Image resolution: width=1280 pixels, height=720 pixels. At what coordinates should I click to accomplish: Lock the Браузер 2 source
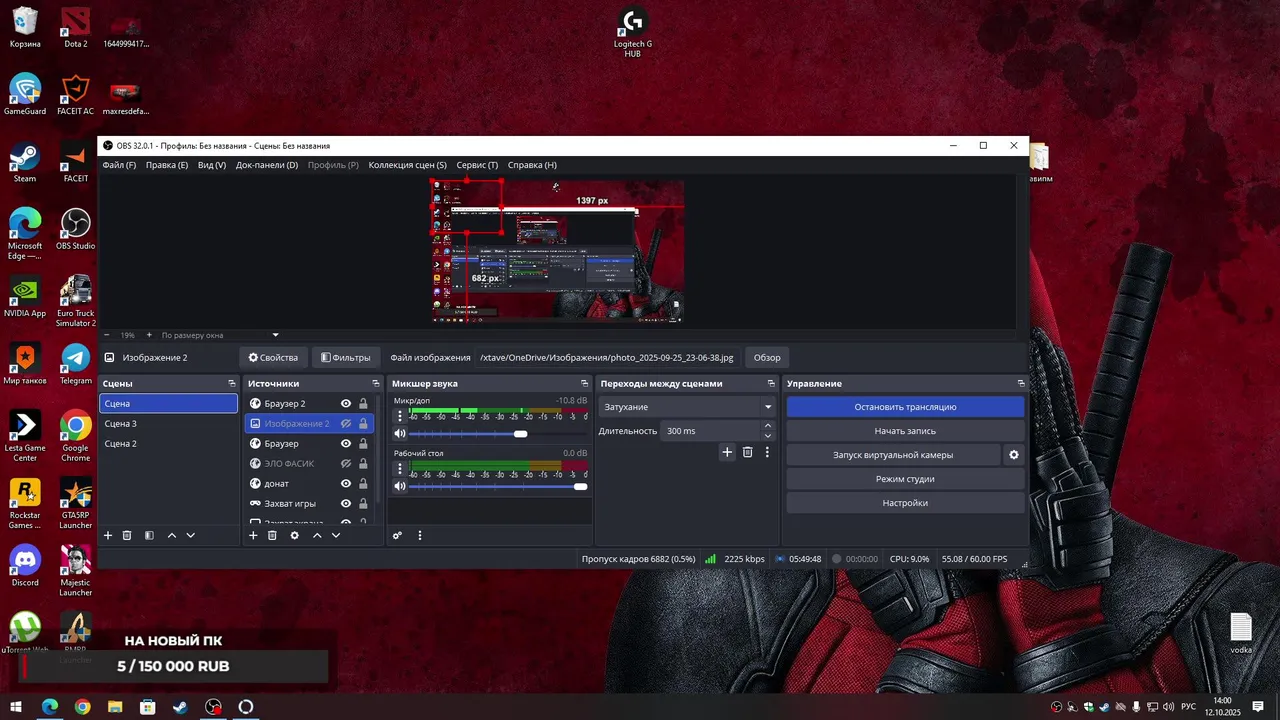363,404
